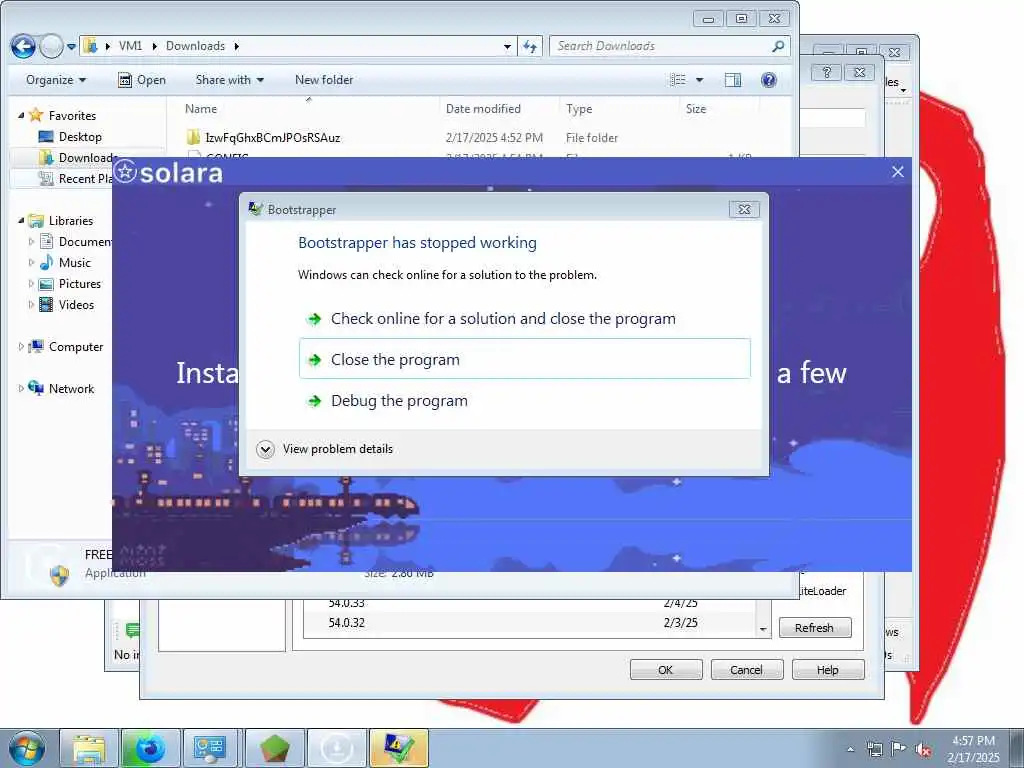
Task: Create a New folder
Action: pos(324,80)
